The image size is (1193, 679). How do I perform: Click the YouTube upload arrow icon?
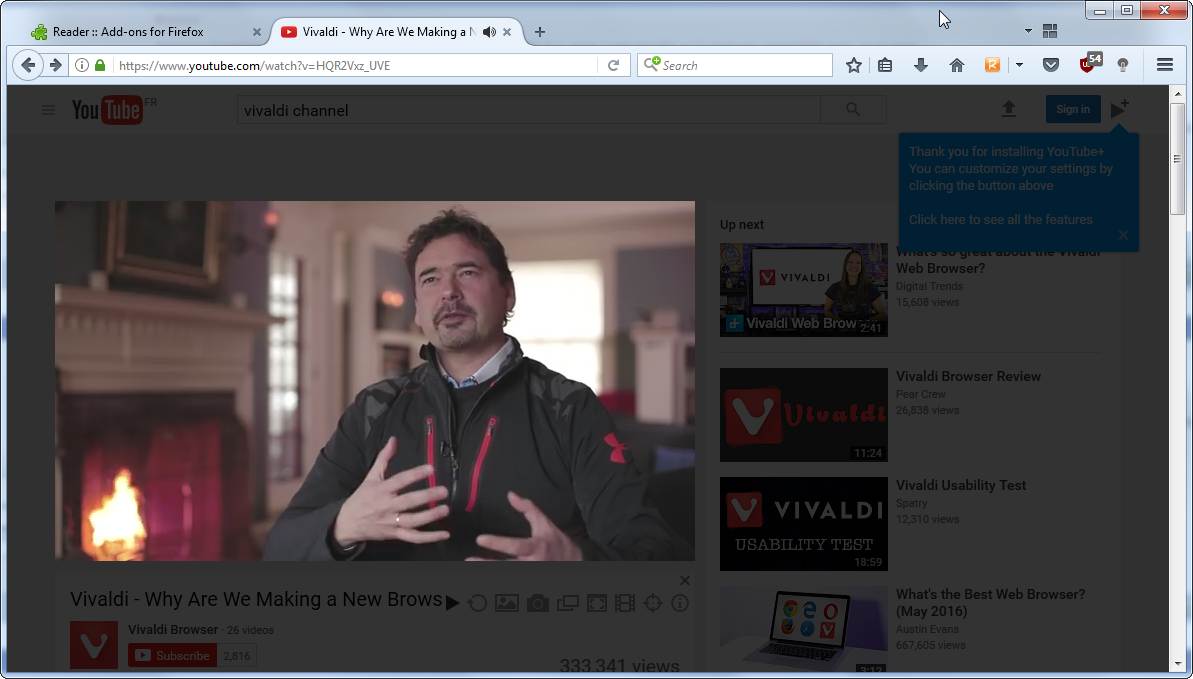click(x=1008, y=109)
